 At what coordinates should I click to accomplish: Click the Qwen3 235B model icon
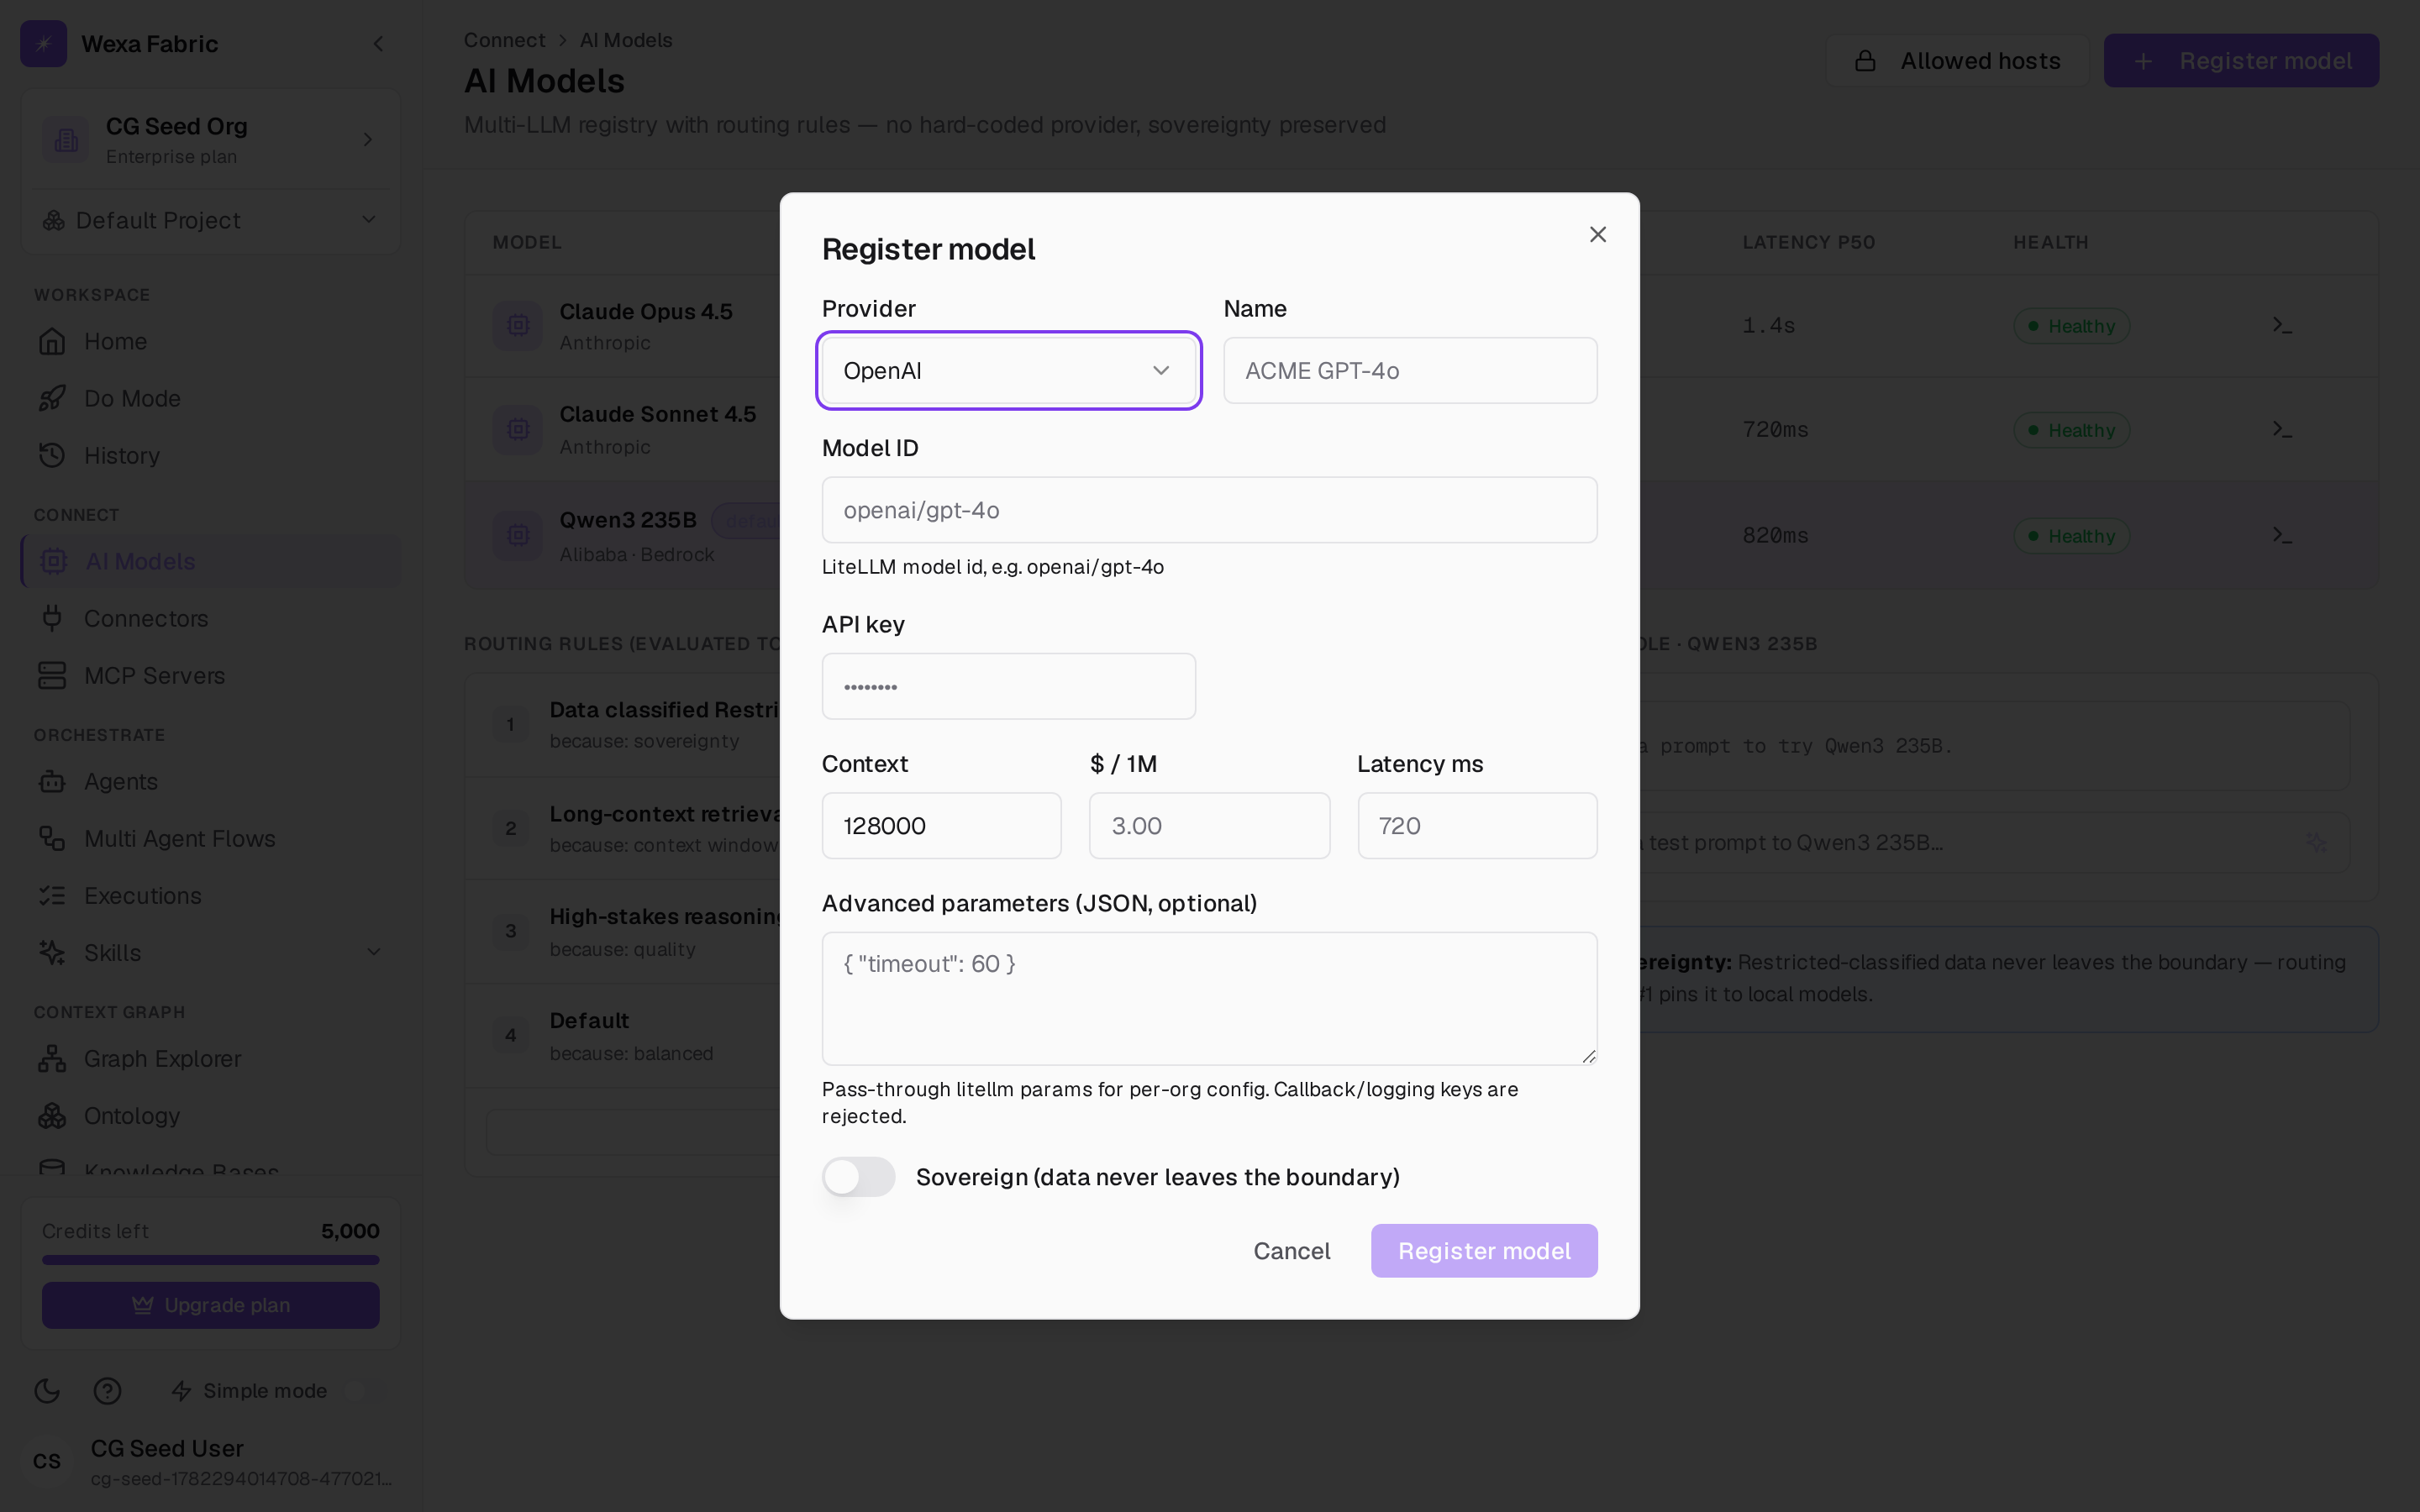point(518,535)
